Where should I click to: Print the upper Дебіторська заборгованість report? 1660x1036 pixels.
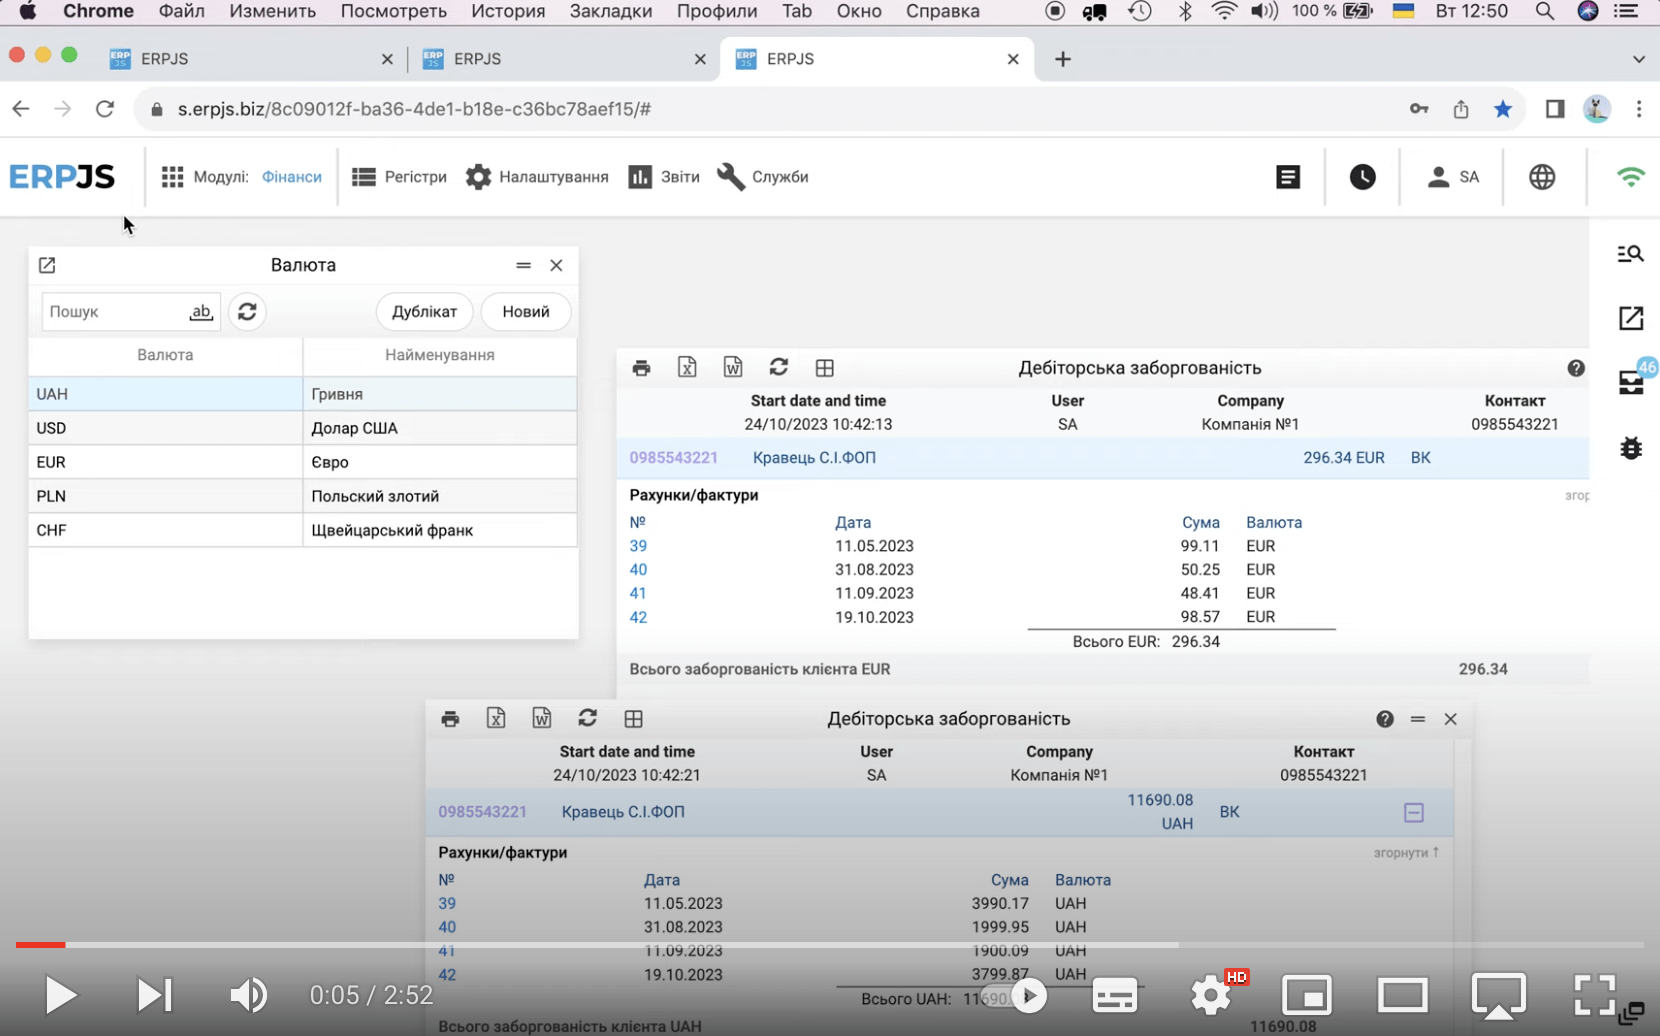[641, 368]
